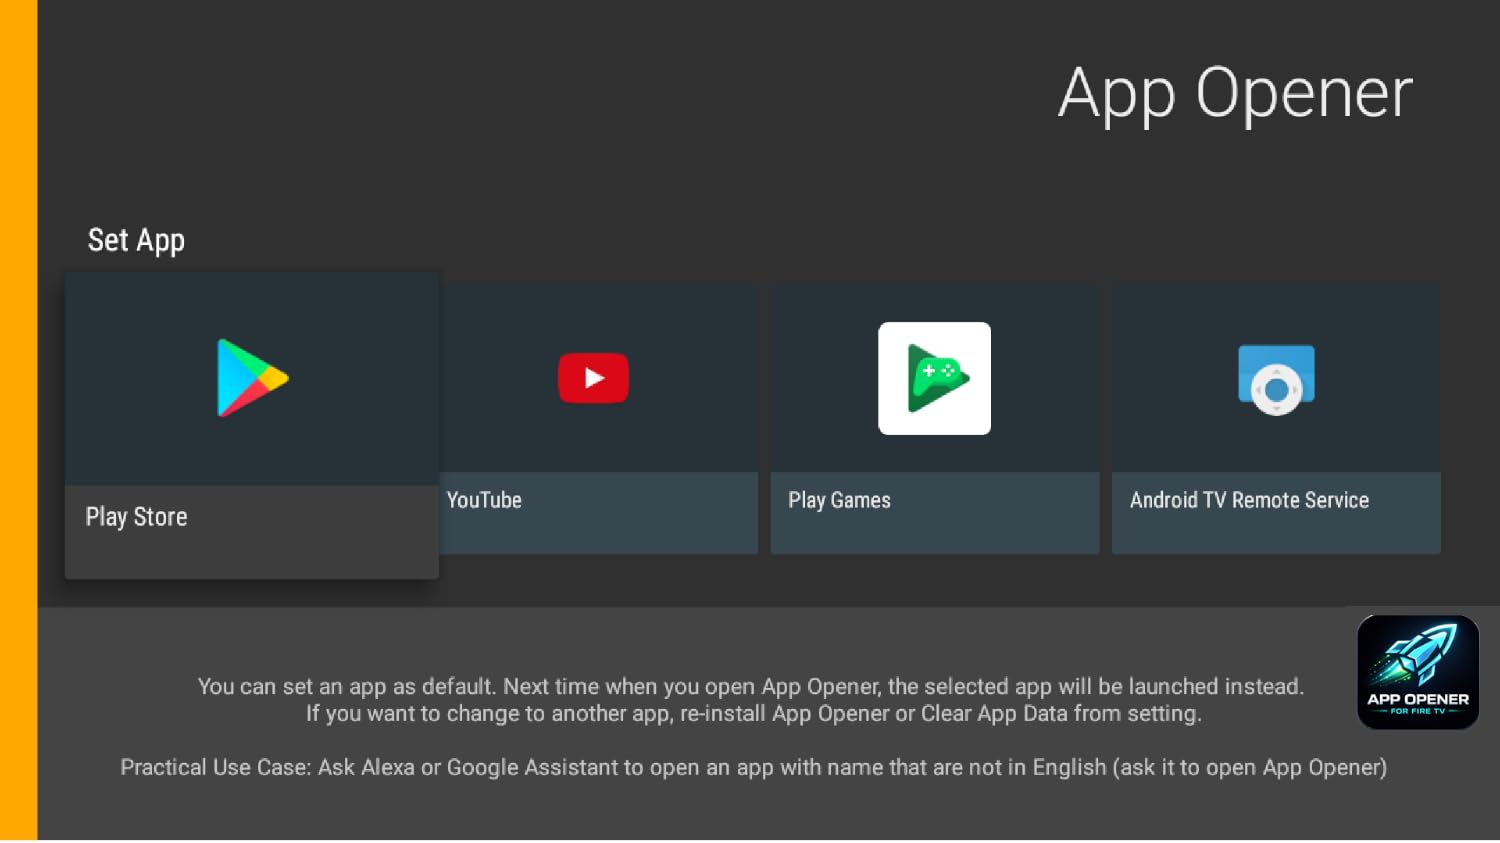Click the "Practical Use Case" hint line
This screenshot has height=843, width=1500.
click(753, 767)
